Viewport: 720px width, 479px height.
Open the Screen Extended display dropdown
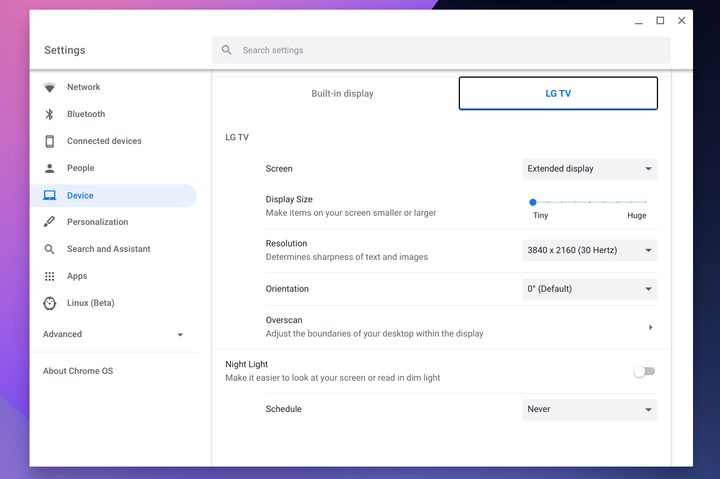590,169
